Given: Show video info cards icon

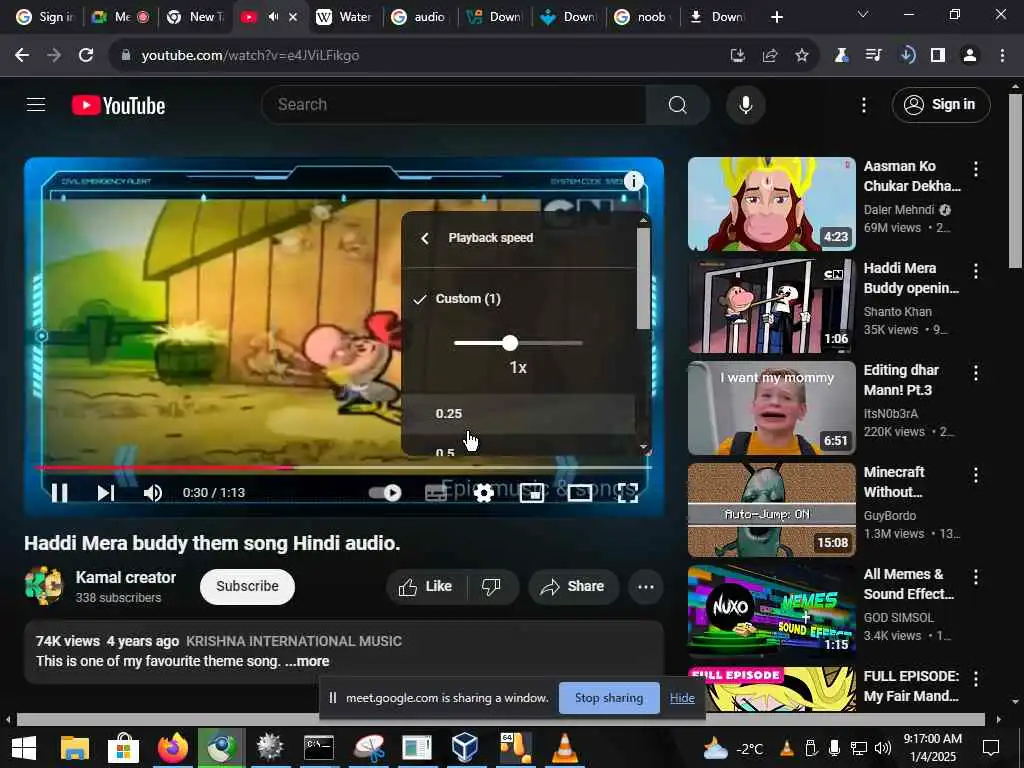Looking at the screenshot, I should (633, 181).
